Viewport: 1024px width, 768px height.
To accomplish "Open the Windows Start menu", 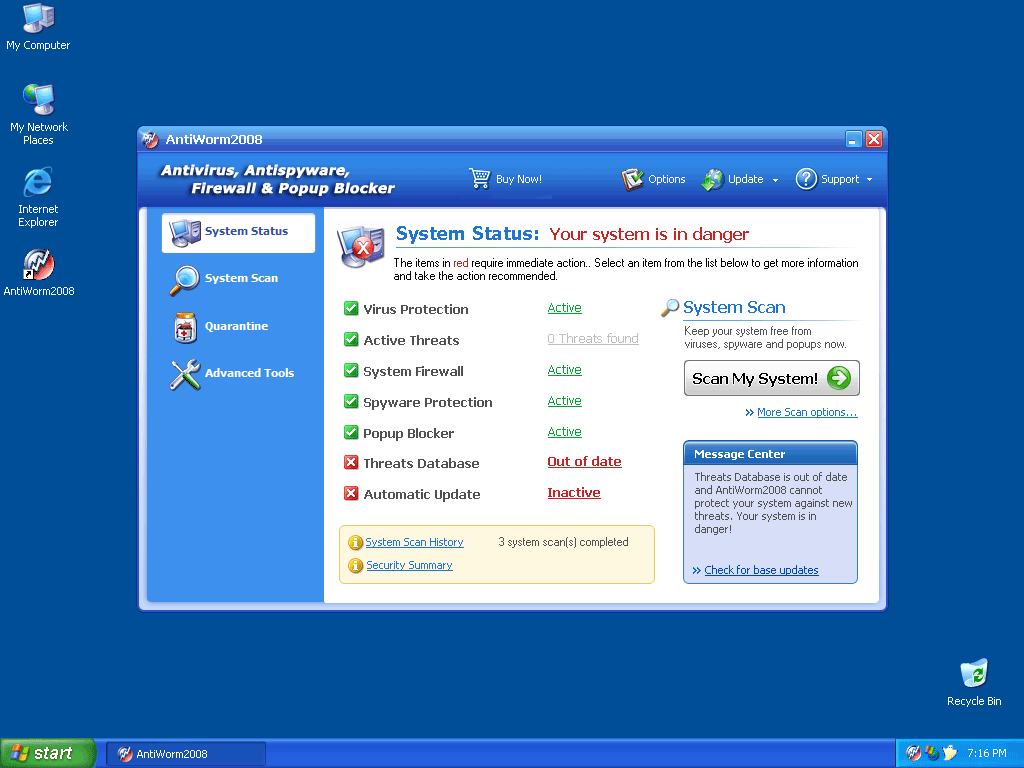I will (x=47, y=753).
